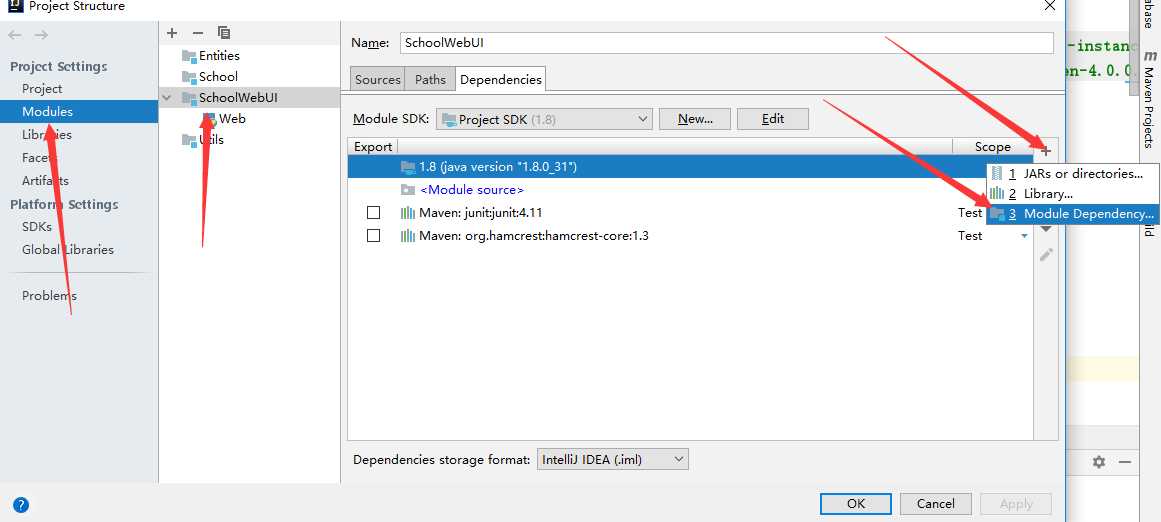Click the edit dependency pencil icon
This screenshot has height=522, width=1161.
tap(1045, 255)
